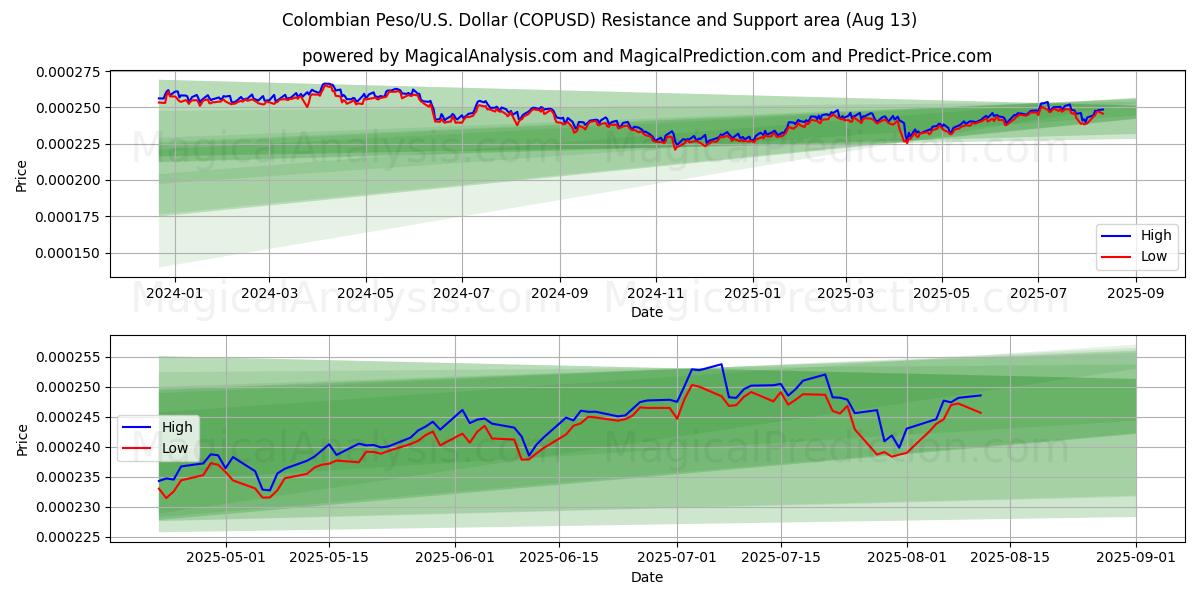Click the '0.000275' y-axis value

coord(69,72)
